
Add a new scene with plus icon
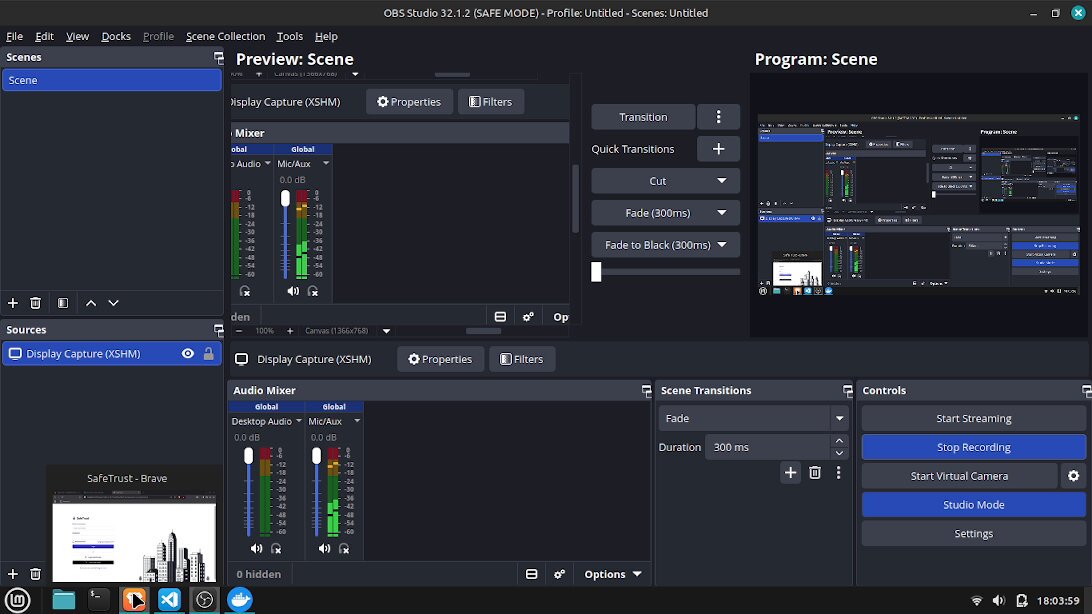[x=13, y=303]
